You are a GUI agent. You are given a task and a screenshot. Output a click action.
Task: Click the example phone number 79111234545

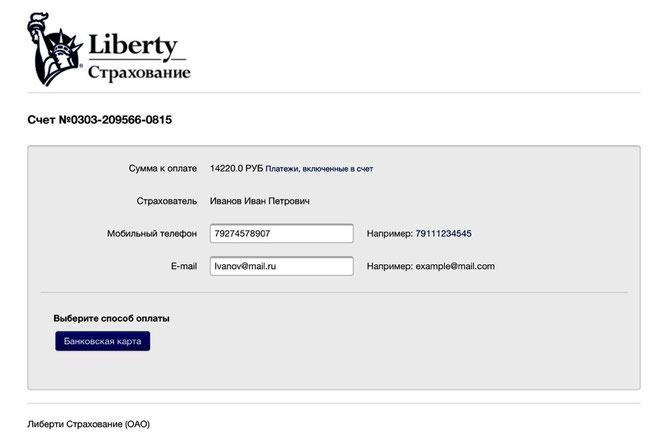pyautogui.click(x=443, y=234)
